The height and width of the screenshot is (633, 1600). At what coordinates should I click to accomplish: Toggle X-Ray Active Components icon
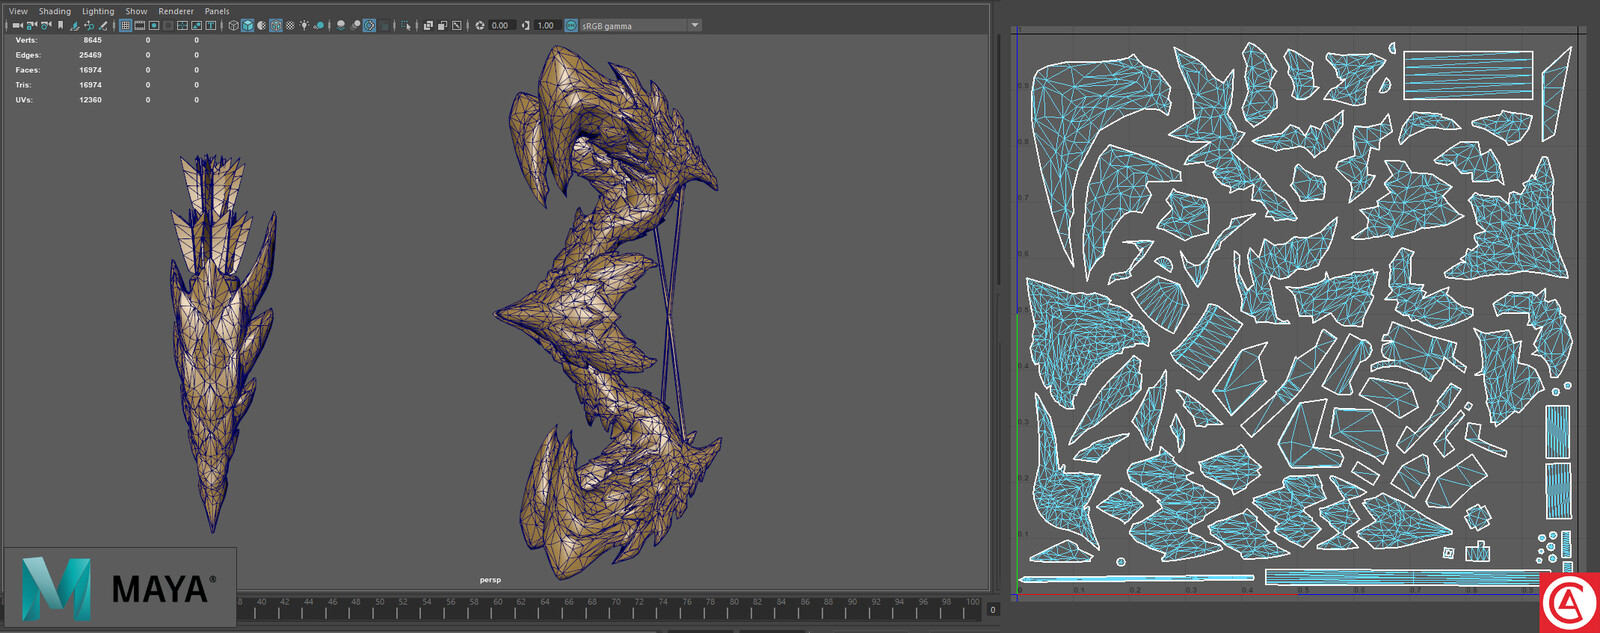(442, 25)
